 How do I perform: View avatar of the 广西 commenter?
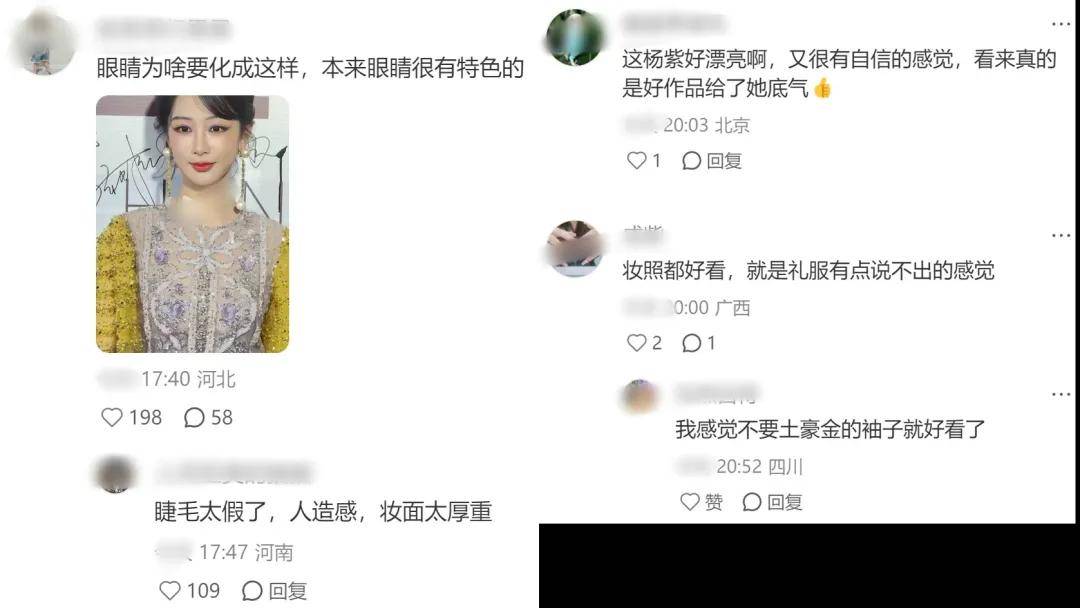point(575,248)
